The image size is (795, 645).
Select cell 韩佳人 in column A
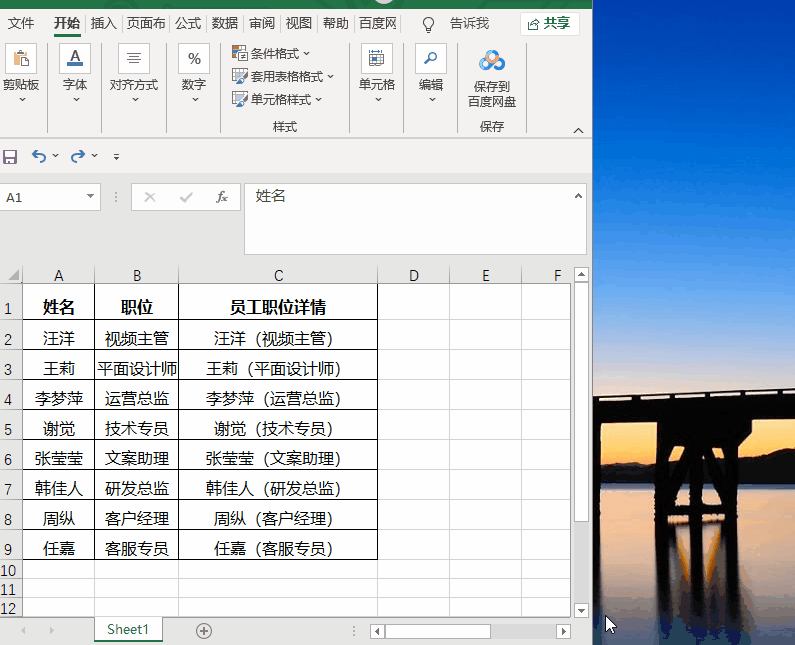click(59, 485)
